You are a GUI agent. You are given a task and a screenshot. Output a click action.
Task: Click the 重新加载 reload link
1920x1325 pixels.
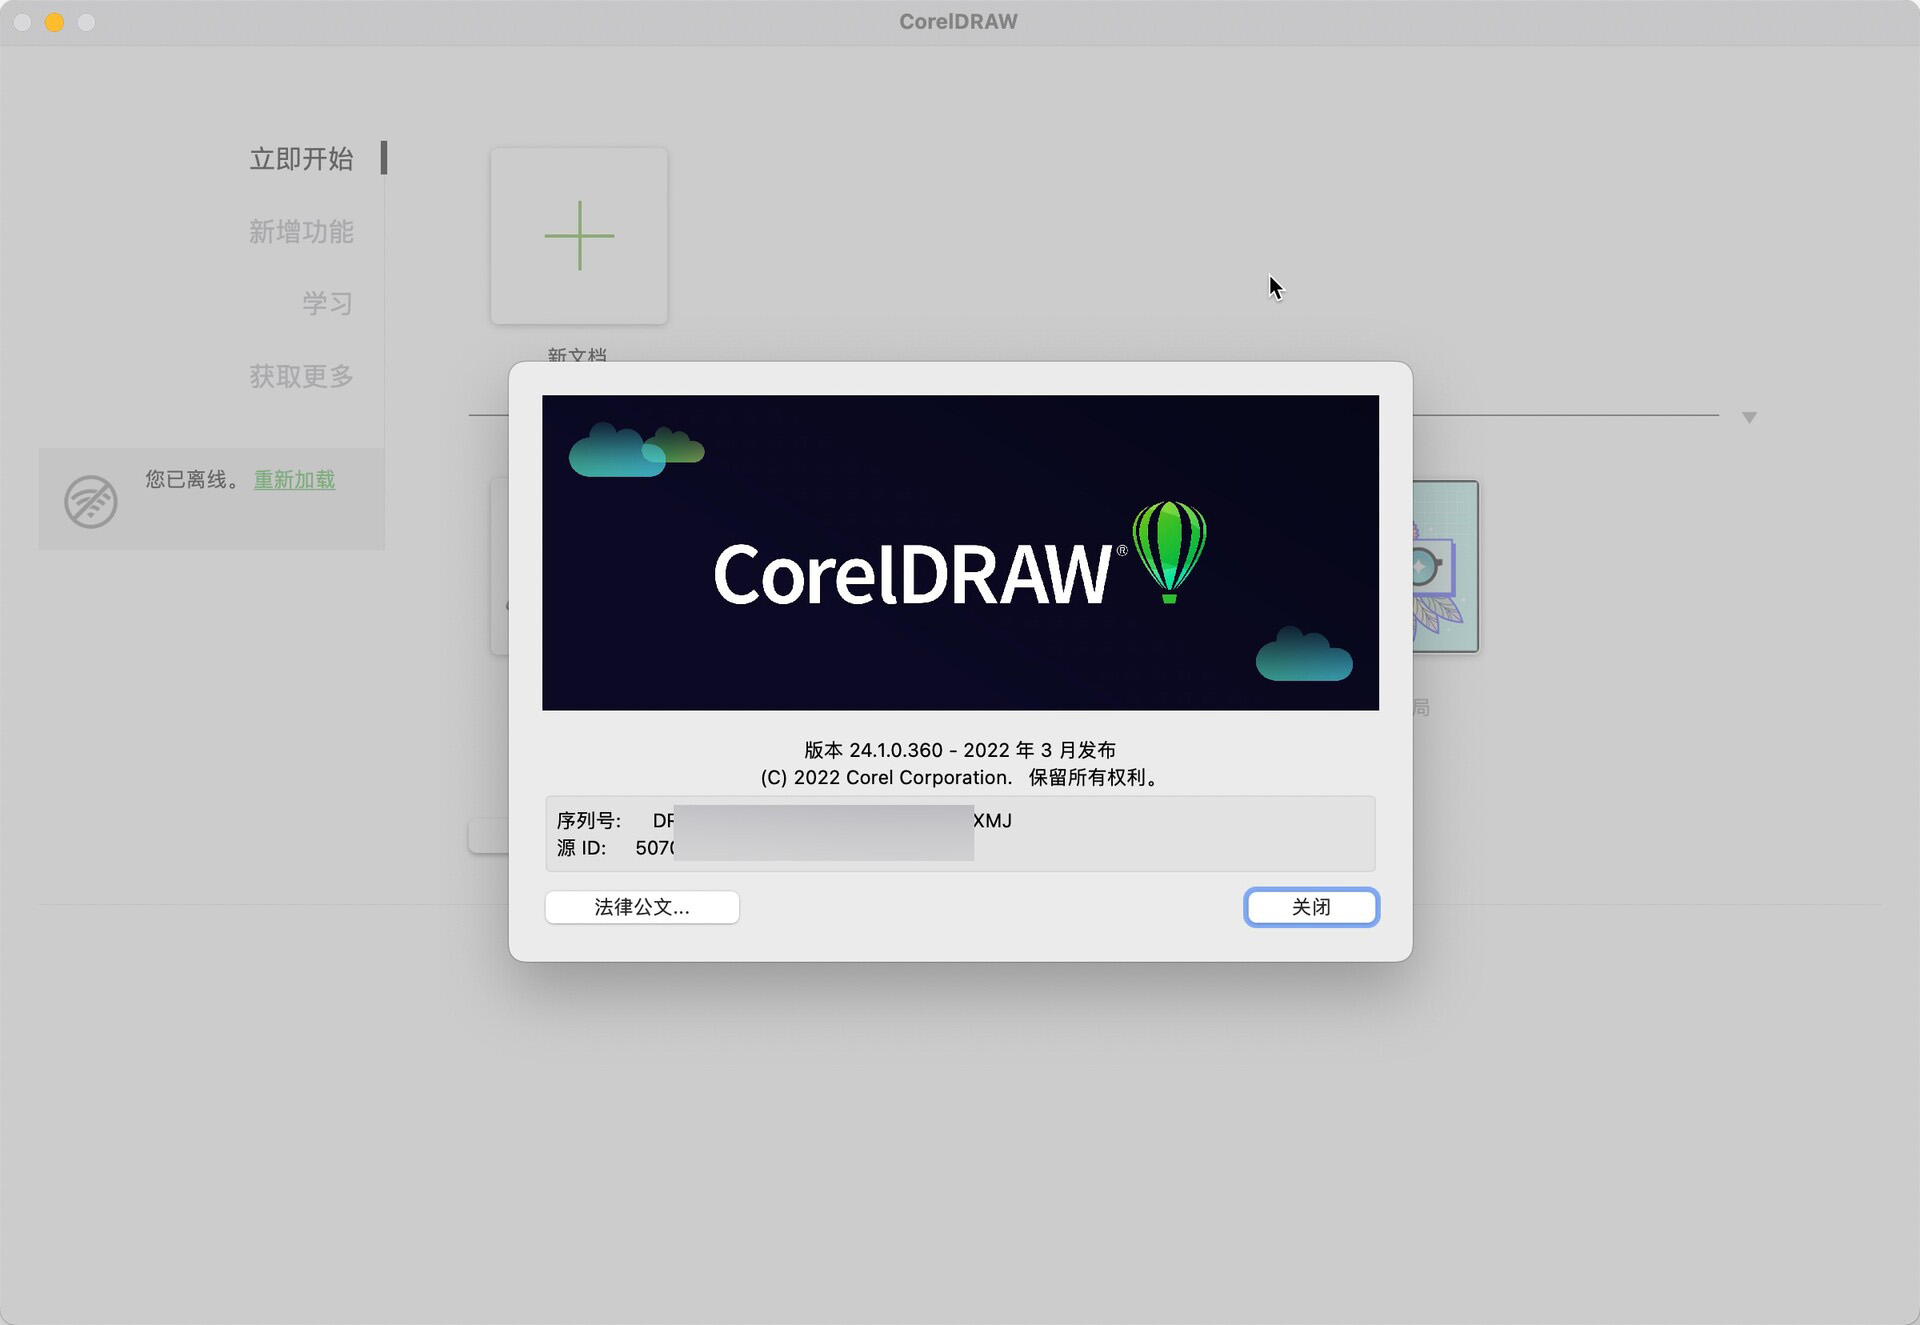294,480
